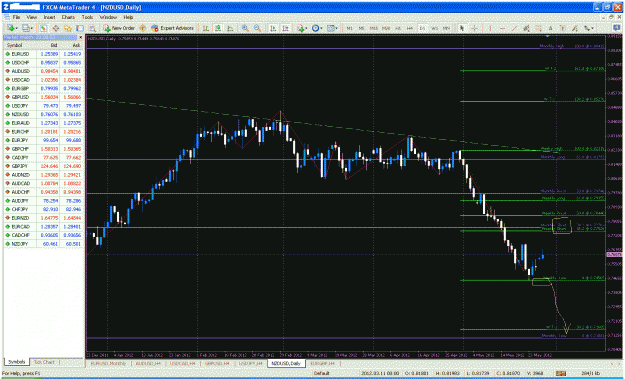Open the Profiles toolbar icon
Screen dimensions: 625x379
coord(26,28)
